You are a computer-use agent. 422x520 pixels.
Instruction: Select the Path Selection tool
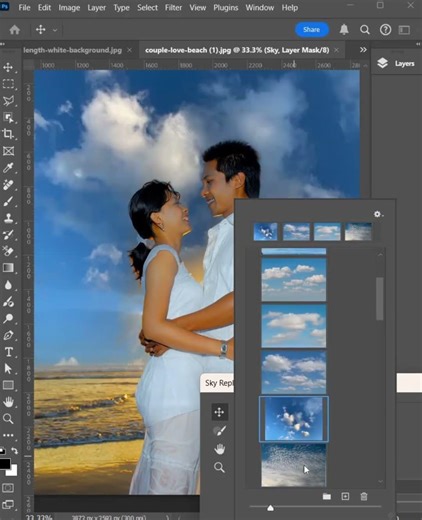point(8,368)
